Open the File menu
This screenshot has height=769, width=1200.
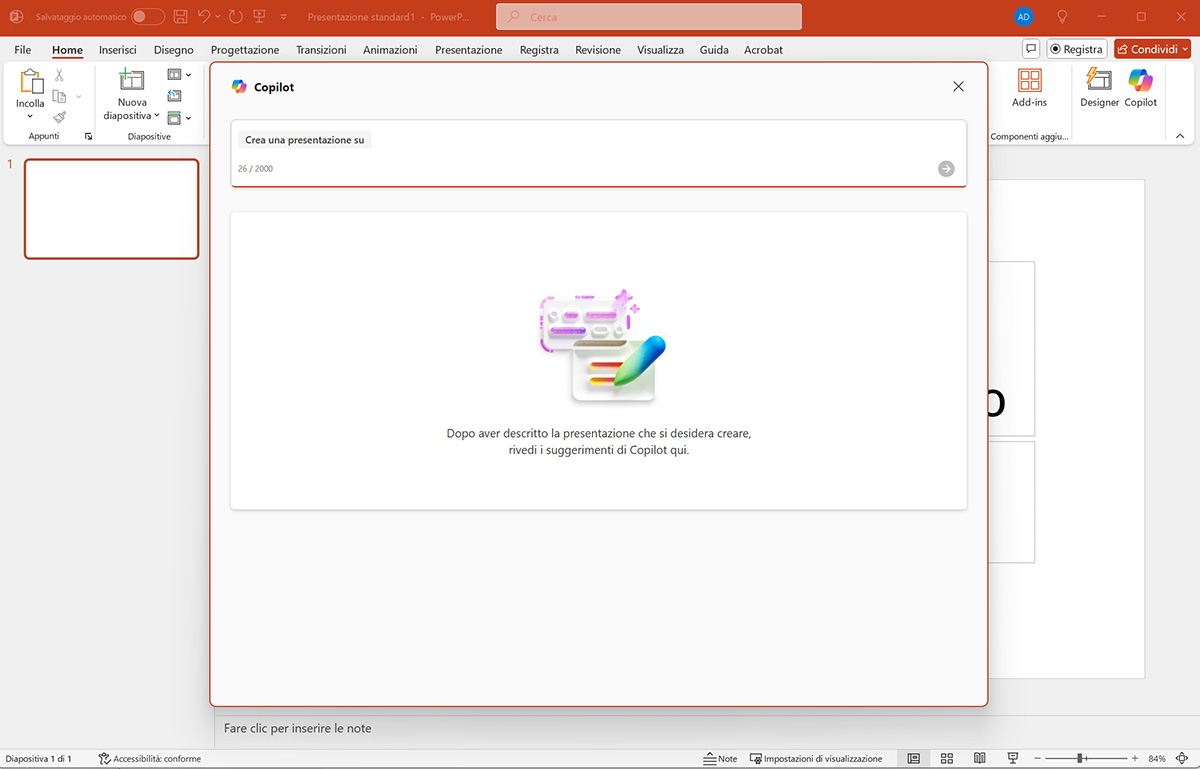23,50
